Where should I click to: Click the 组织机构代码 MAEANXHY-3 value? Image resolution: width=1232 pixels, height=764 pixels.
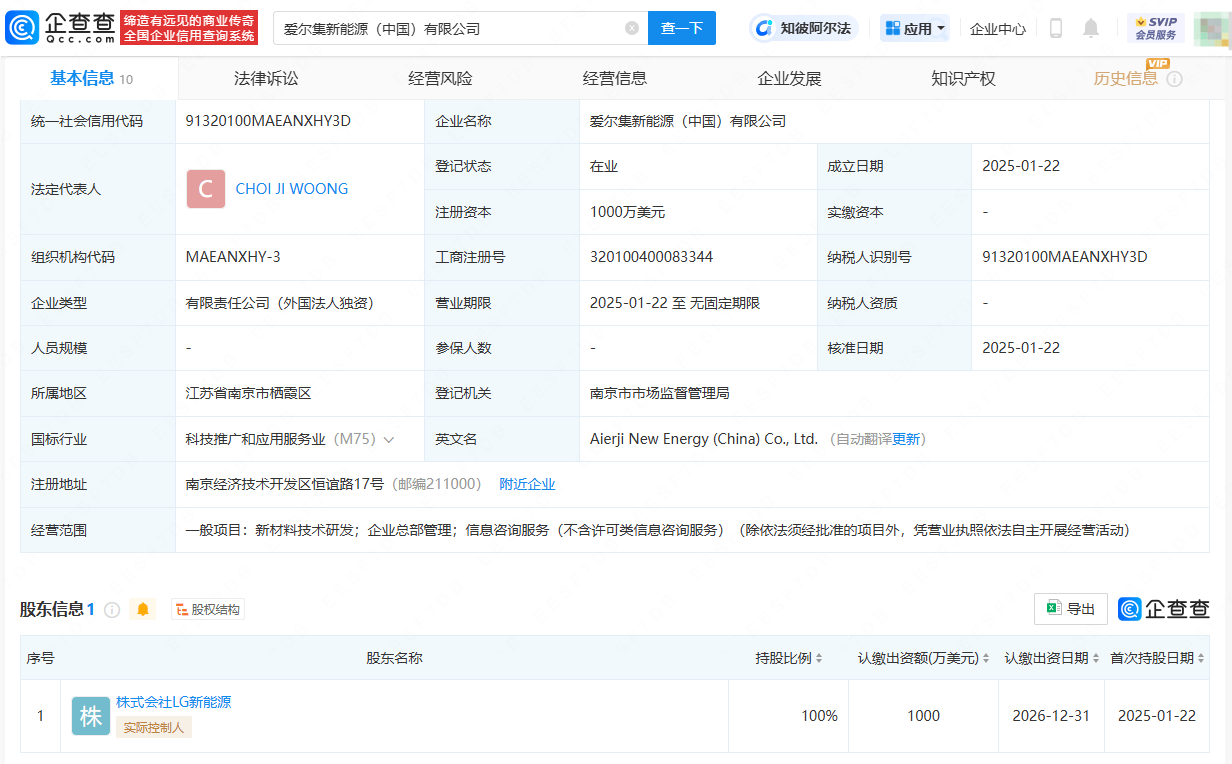coord(233,257)
